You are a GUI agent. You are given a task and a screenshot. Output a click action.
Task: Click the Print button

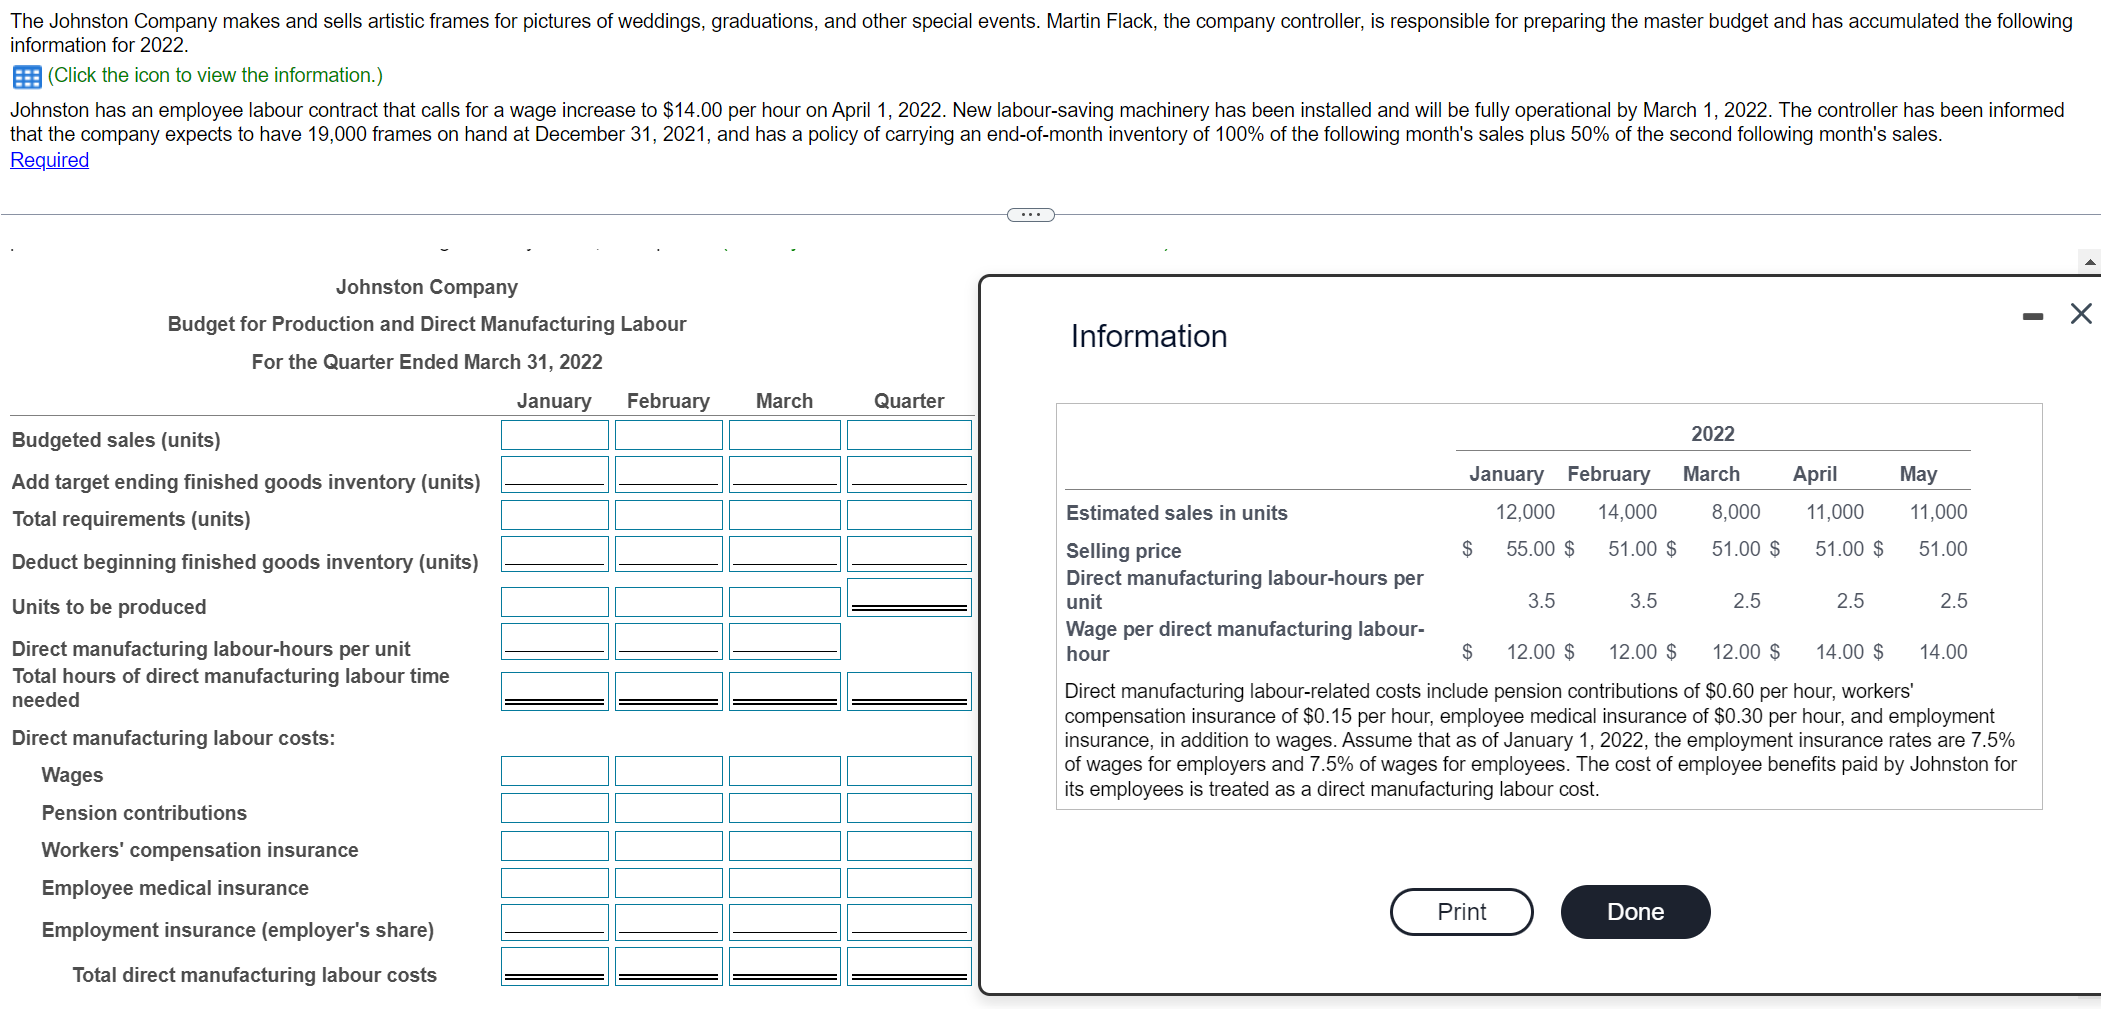click(1461, 912)
